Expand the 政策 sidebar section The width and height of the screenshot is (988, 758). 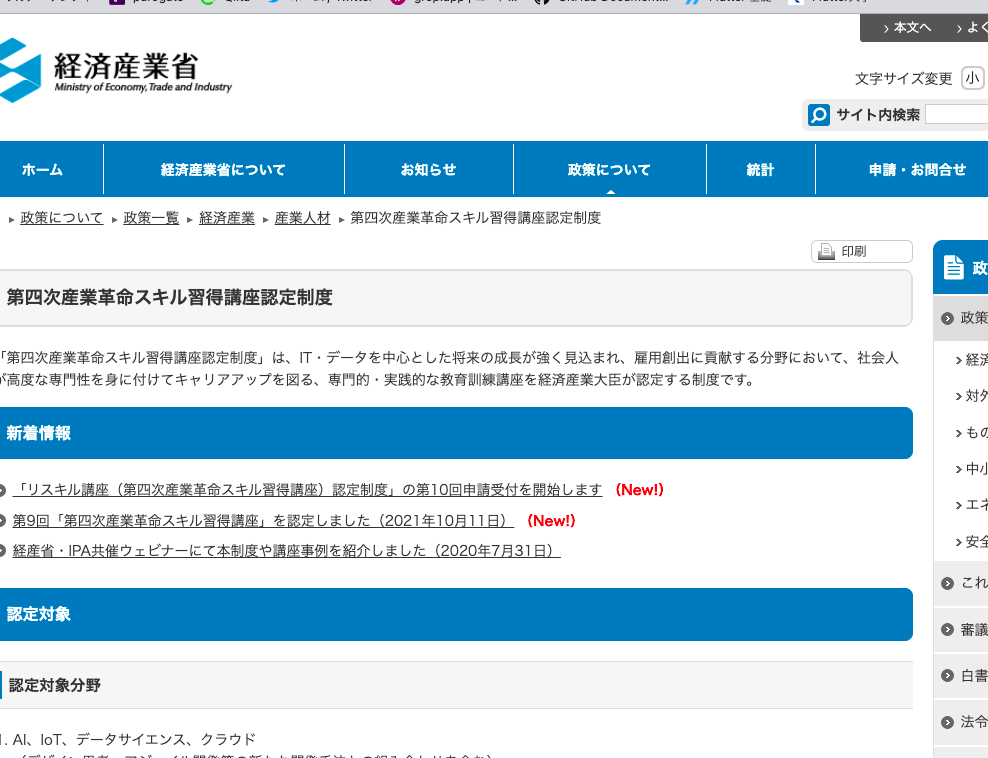[961, 318]
